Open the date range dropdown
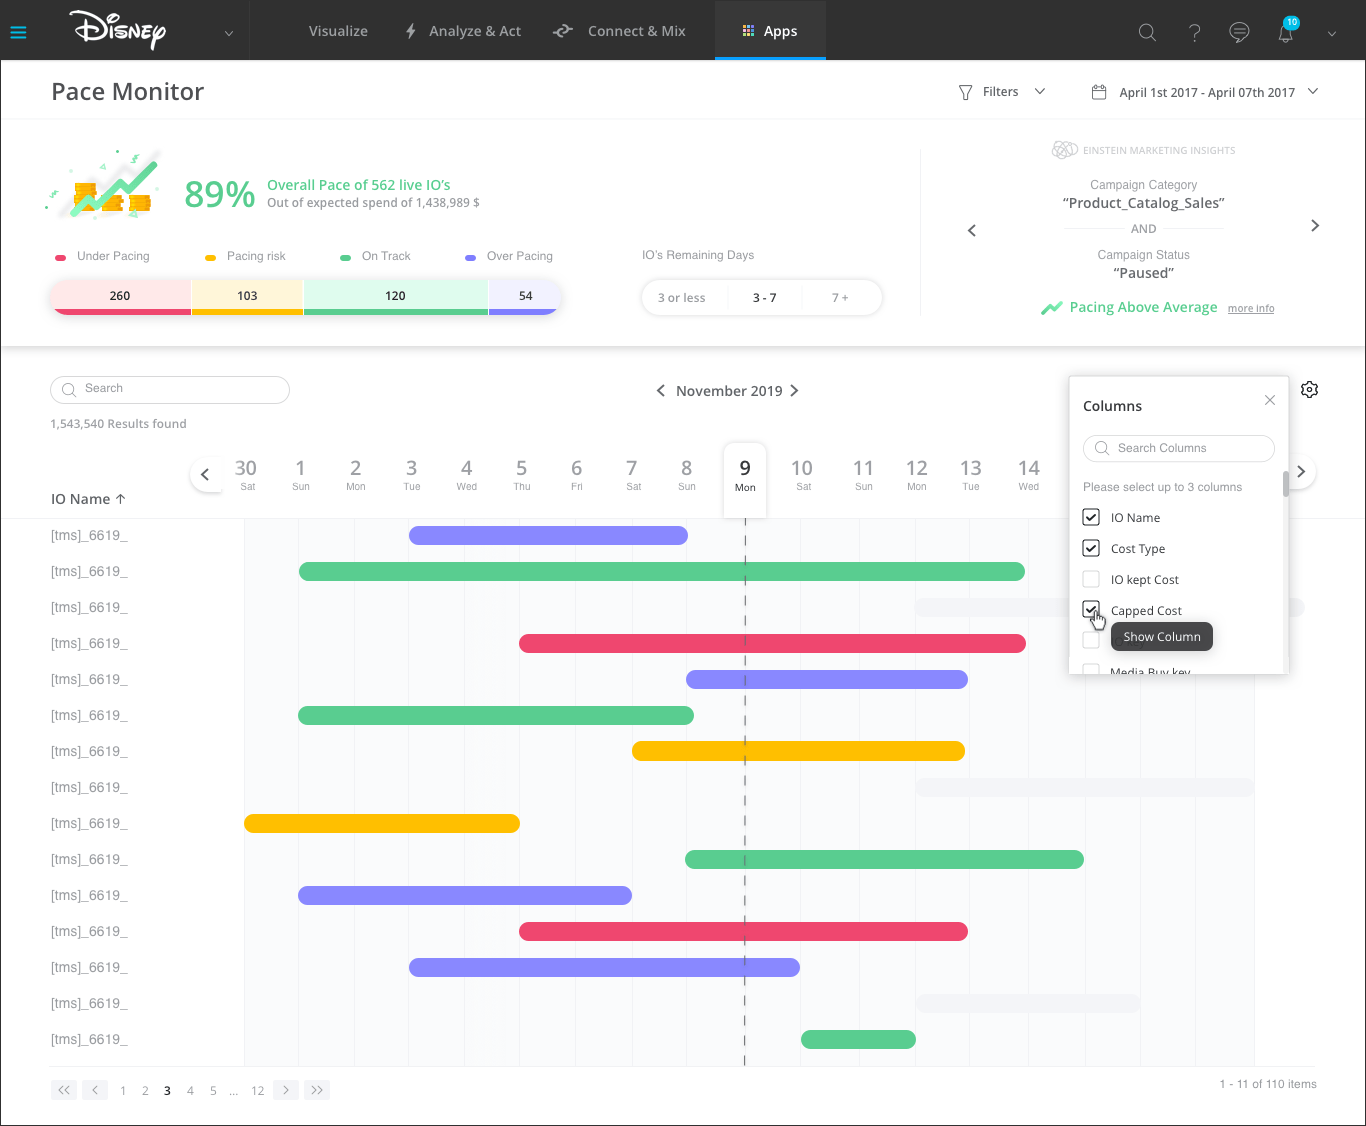This screenshot has height=1126, width=1366. [1205, 92]
